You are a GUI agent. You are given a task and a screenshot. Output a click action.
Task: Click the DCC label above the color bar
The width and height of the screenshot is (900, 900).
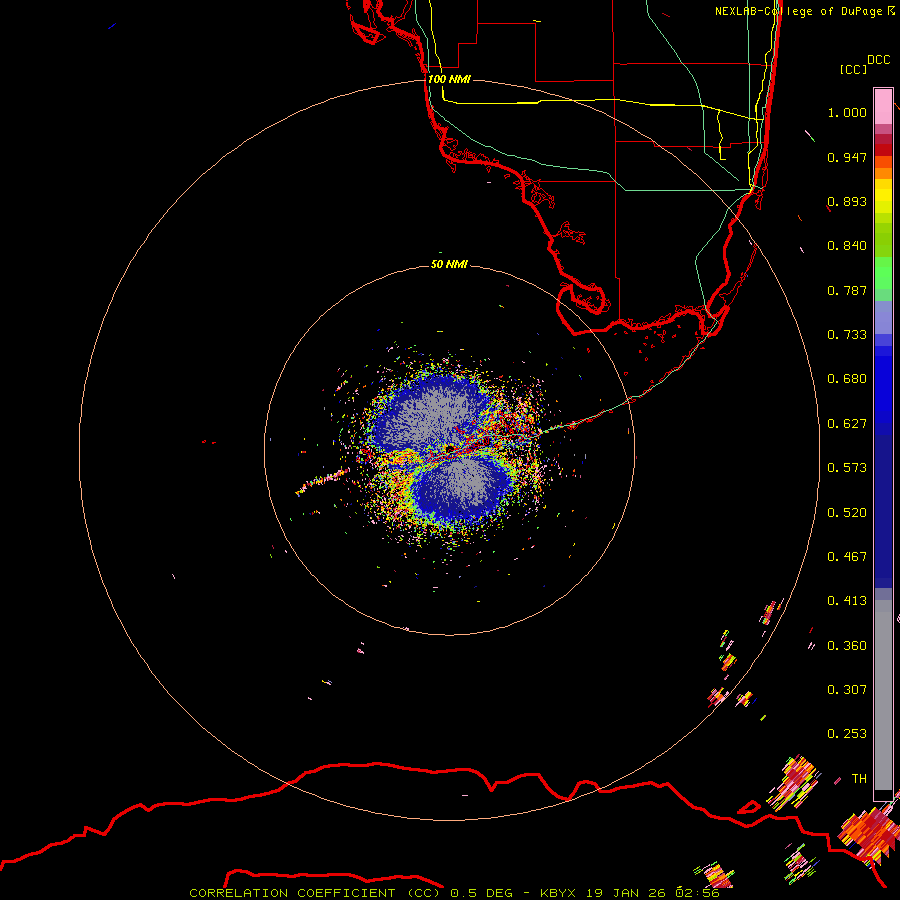[879, 59]
